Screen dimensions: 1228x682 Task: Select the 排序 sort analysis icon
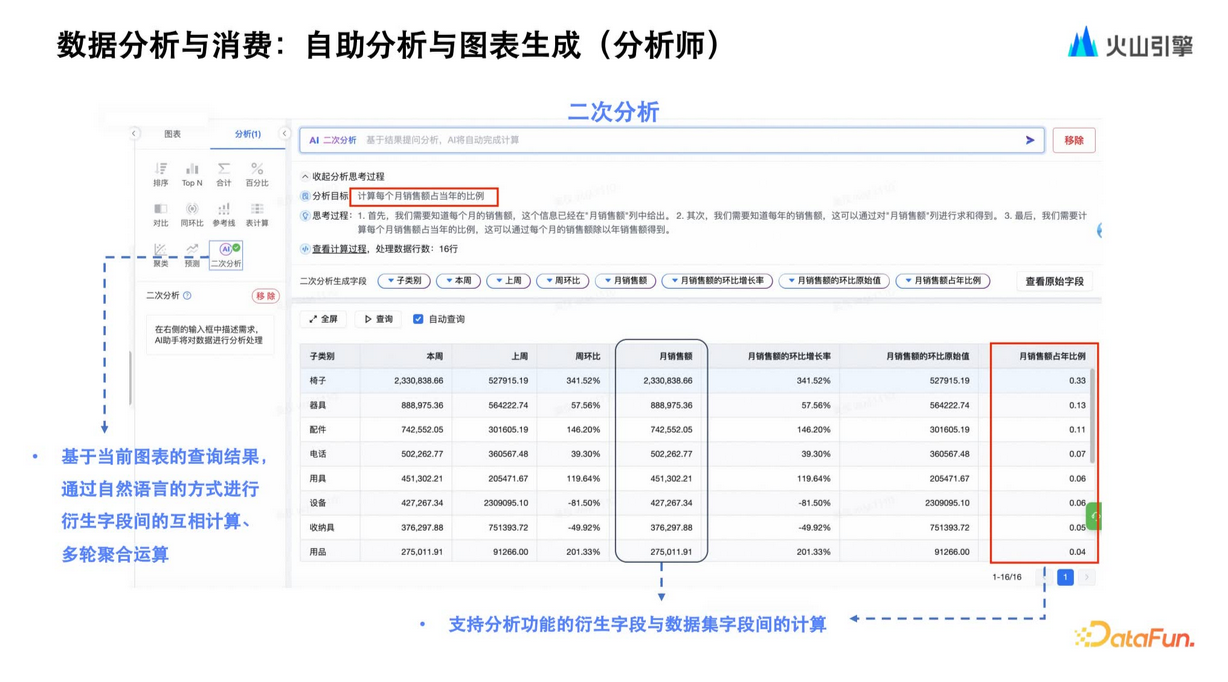[x=161, y=174]
